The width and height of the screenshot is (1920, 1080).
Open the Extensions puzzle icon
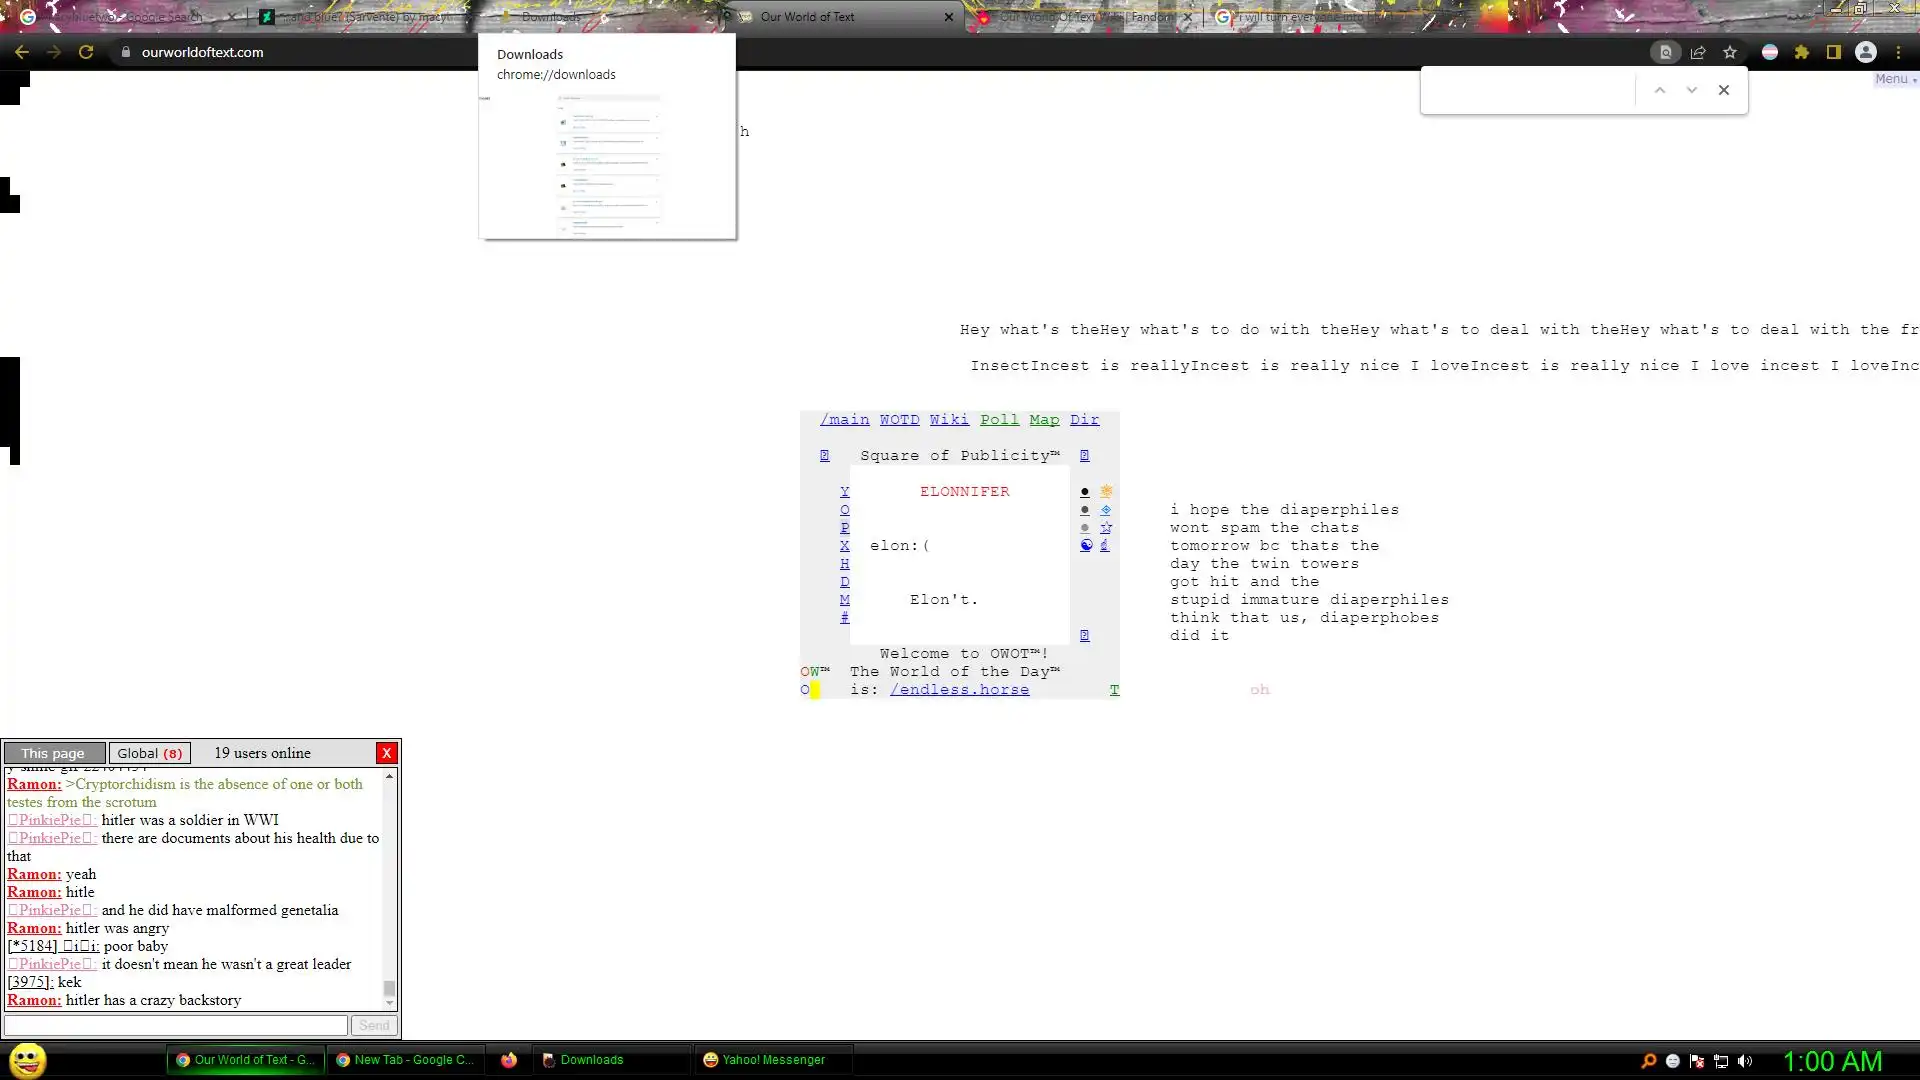1802,52
